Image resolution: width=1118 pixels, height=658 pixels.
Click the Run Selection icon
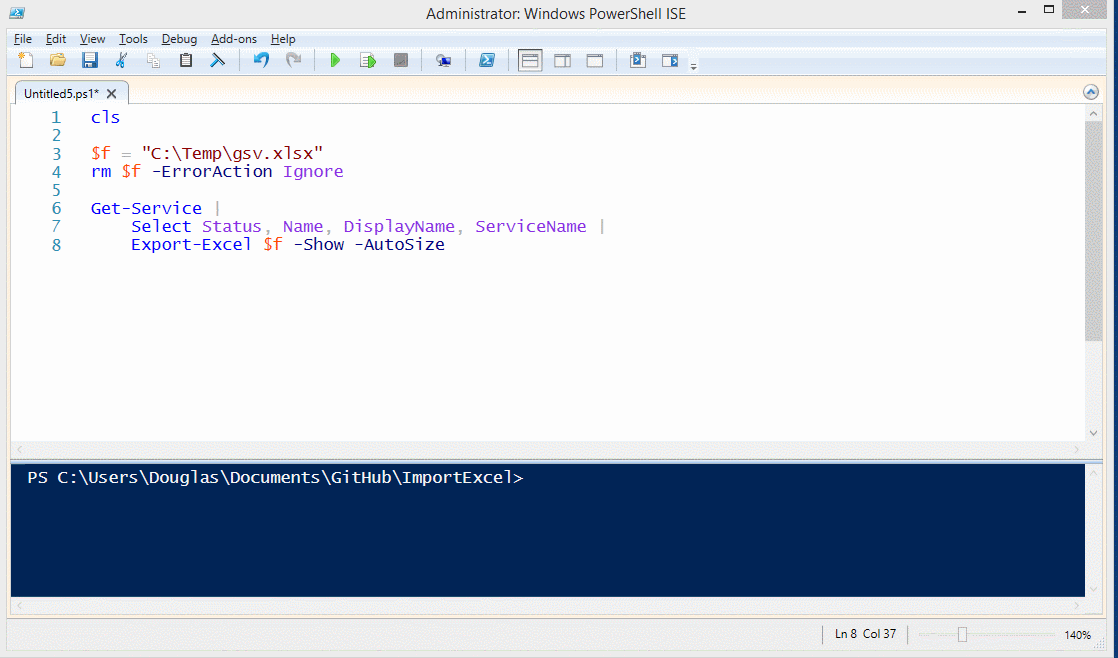point(368,61)
